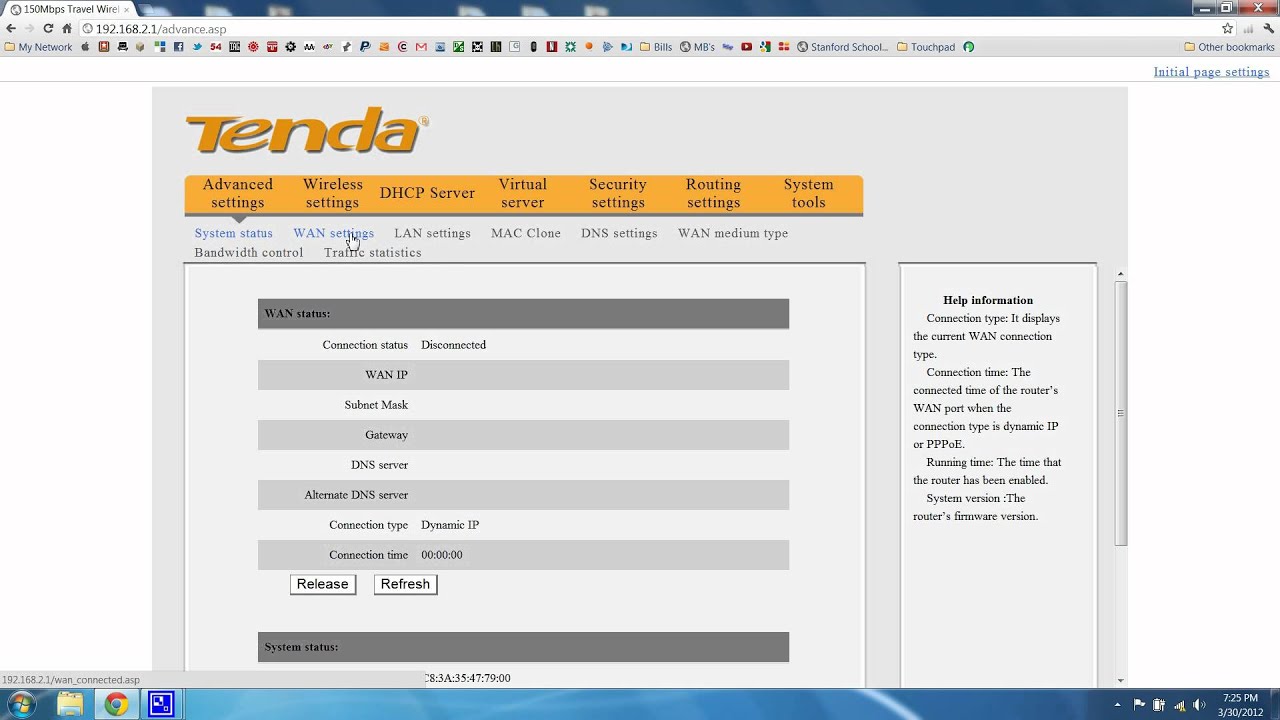This screenshot has width=1280, height=720.
Task: Open the YouTube bookmark icon
Action: click(x=746, y=47)
